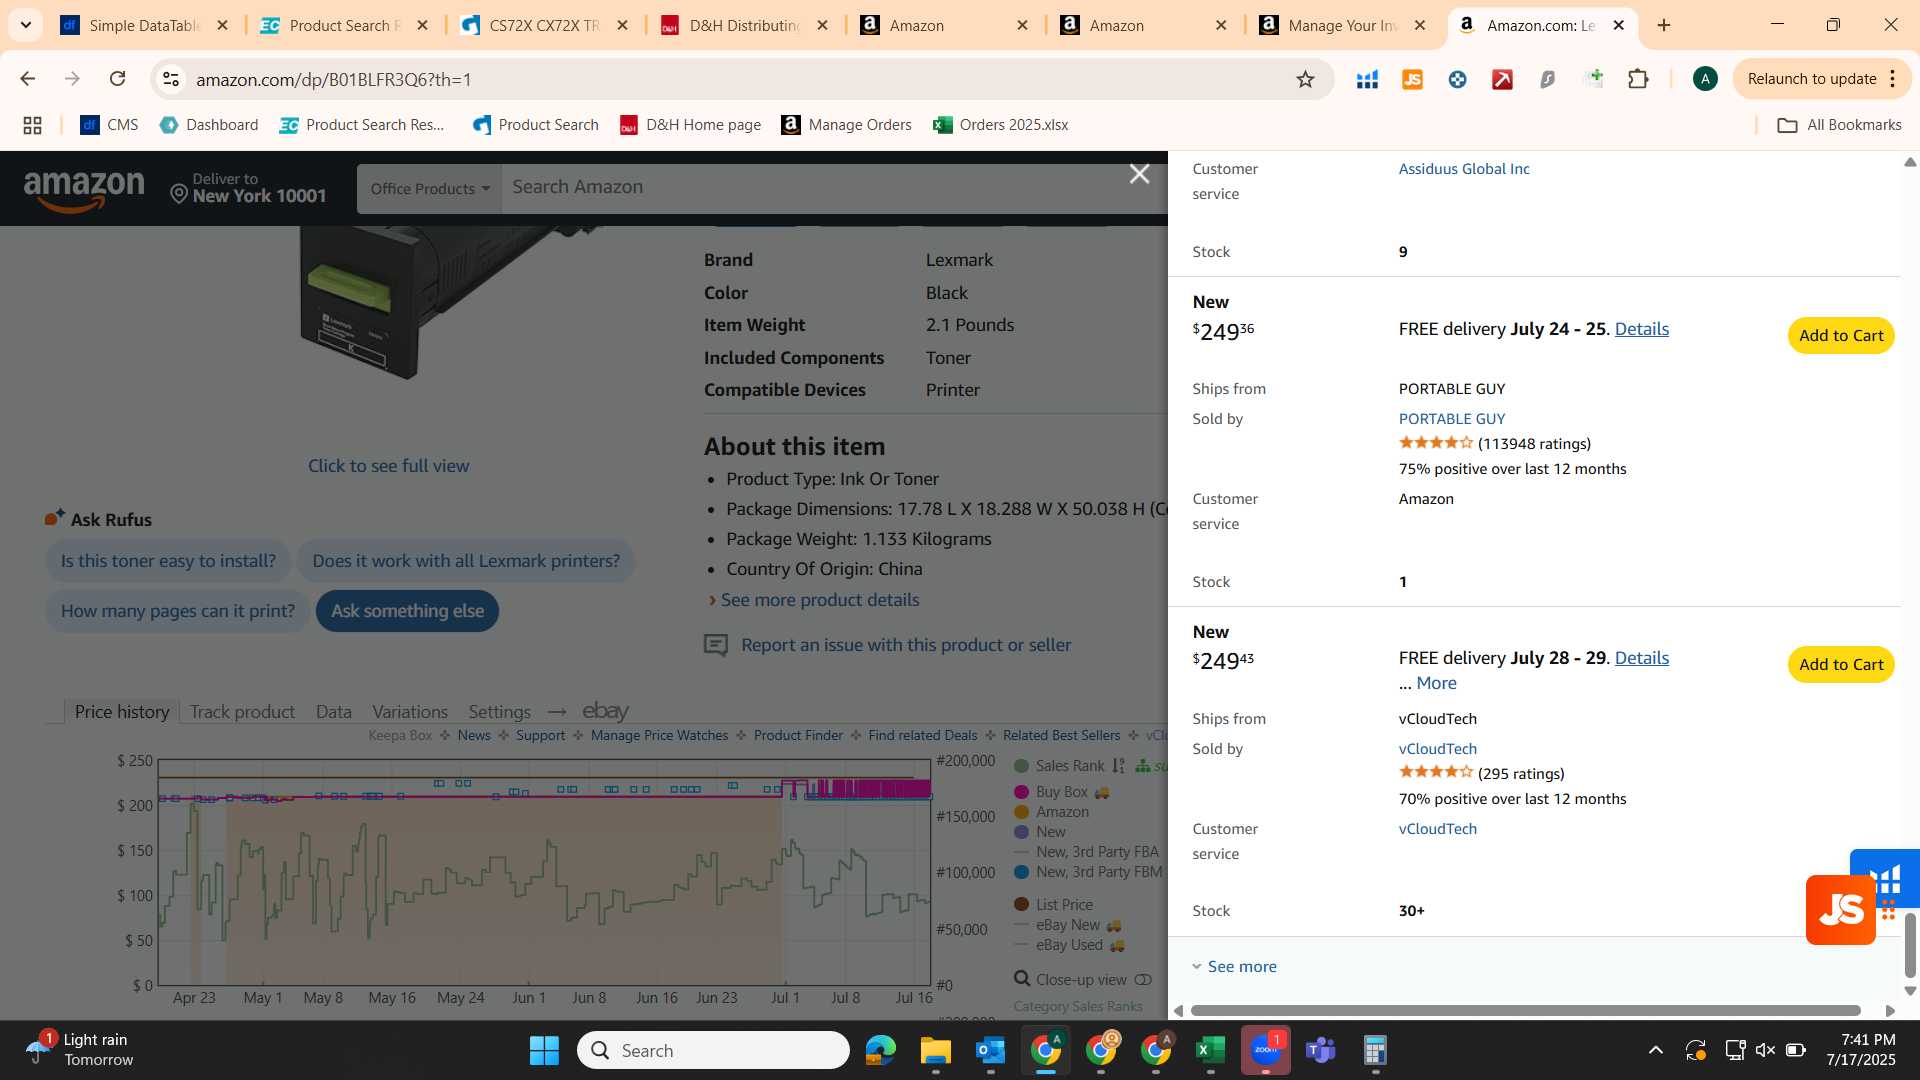Click the address bar URL
Viewport: 1920px width, 1080px height.
pos(334,79)
